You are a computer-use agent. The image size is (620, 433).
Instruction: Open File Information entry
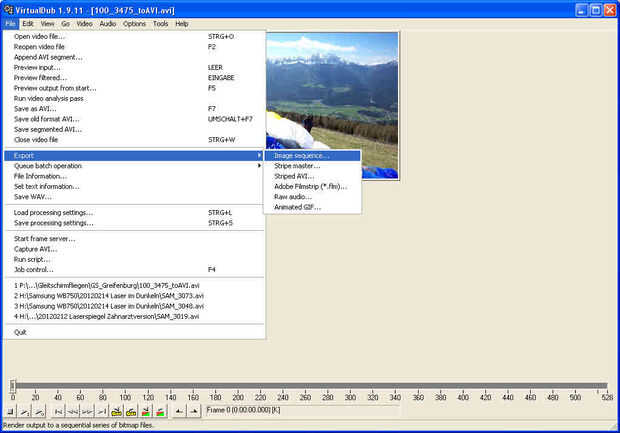tap(134, 176)
